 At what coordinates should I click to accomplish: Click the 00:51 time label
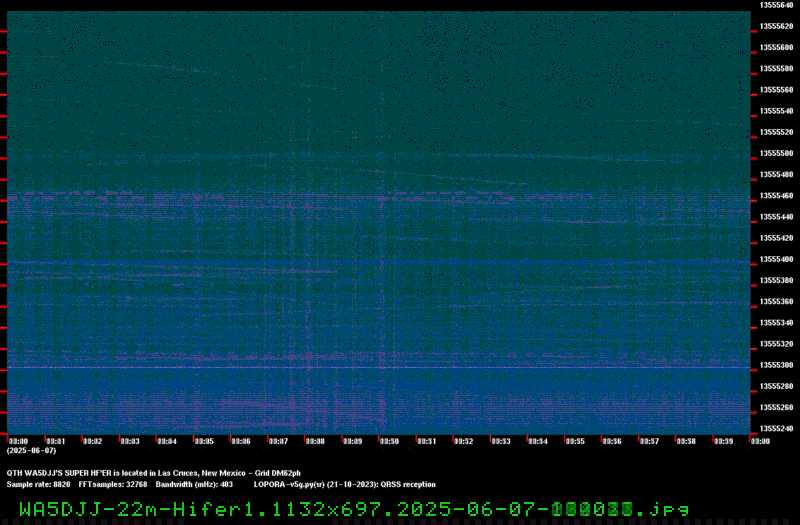tap(427, 441)
